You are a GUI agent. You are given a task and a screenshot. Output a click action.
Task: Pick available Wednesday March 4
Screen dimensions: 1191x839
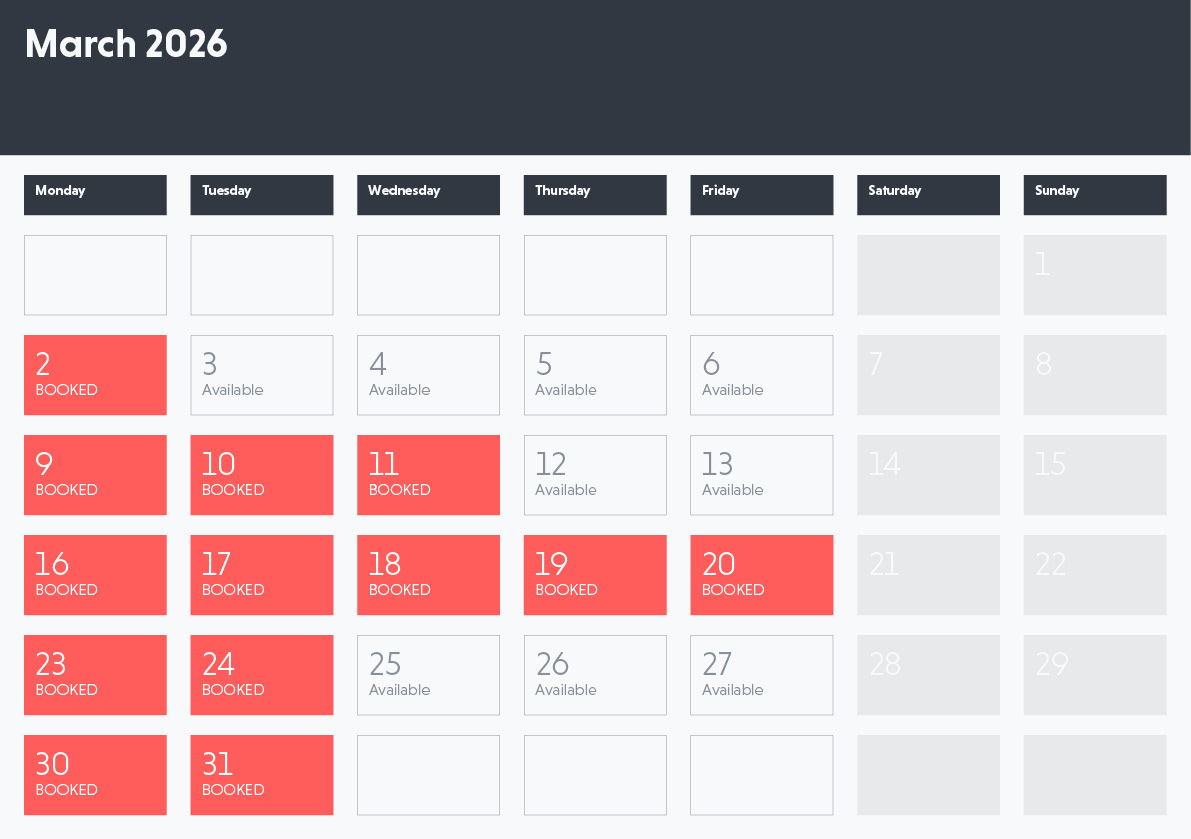(428, 375)
